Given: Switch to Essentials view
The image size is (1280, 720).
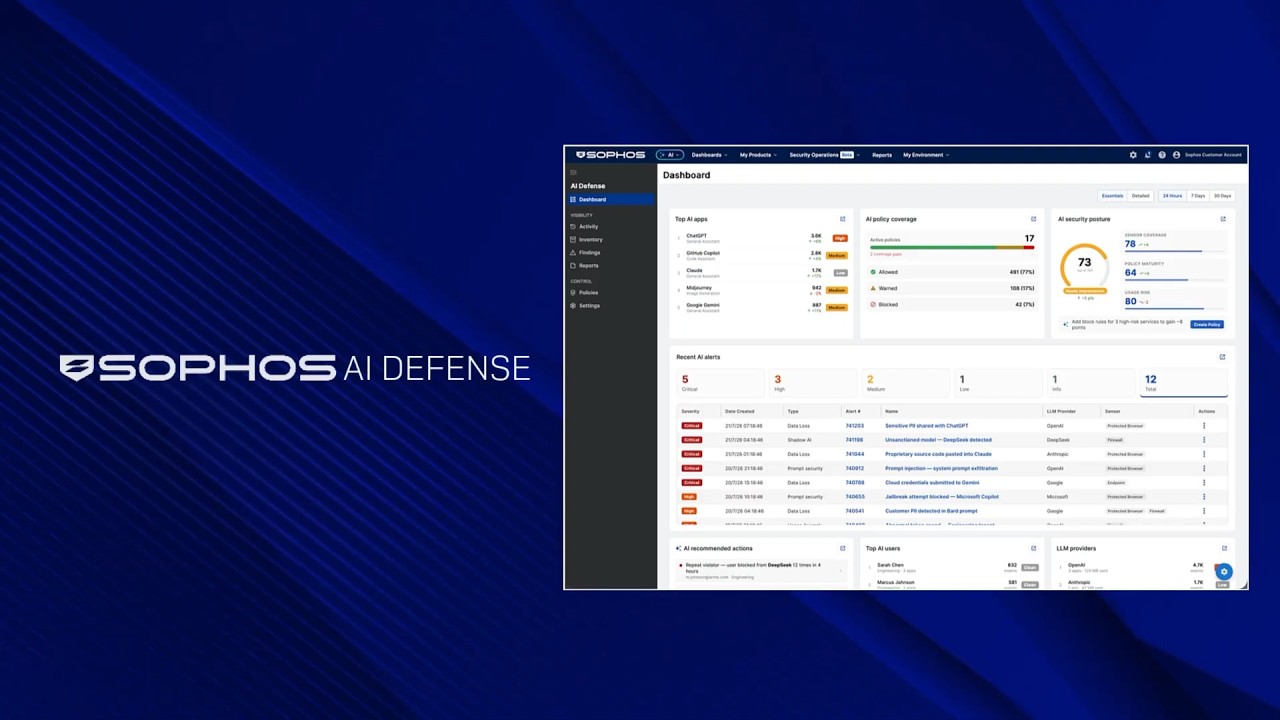Looking at the screenshot, I should pyautogui.click(x=1112, y=196).
